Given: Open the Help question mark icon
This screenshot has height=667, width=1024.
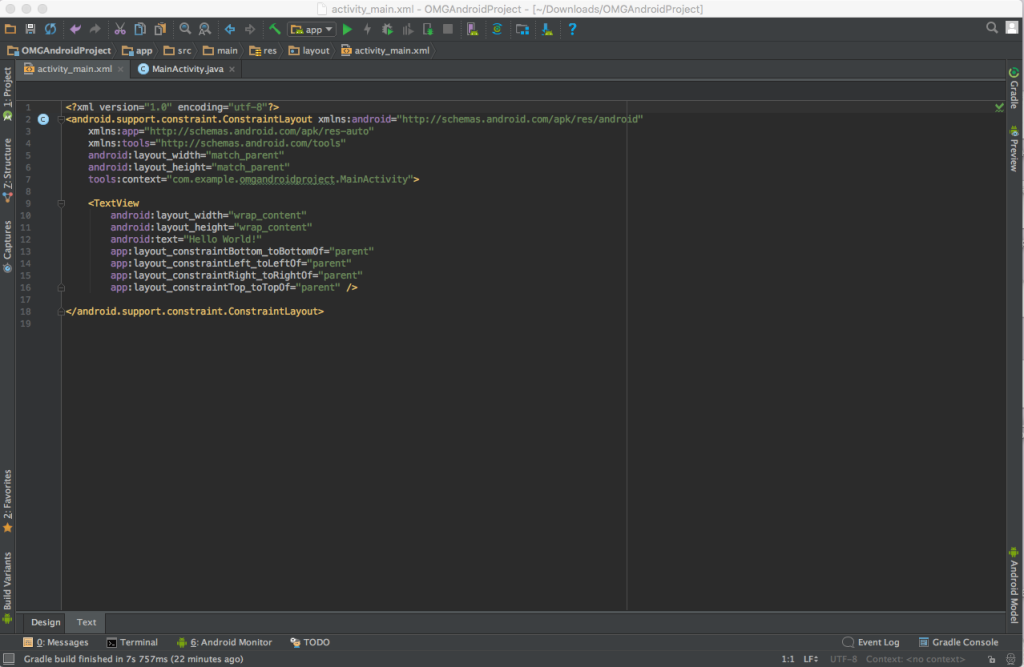Looking at the screenshot, I should 572,30.
